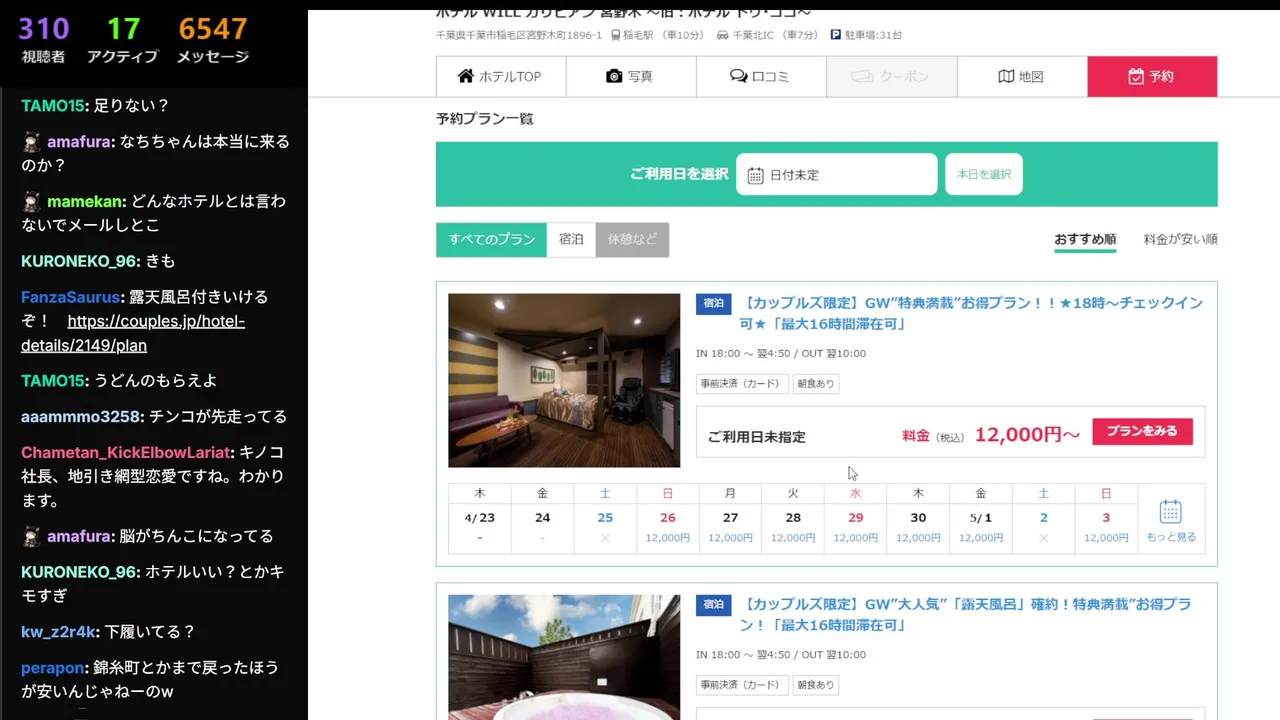Open the first plan's room photo
Screen dimensions: 1280x720
click(x=564, y=380)
